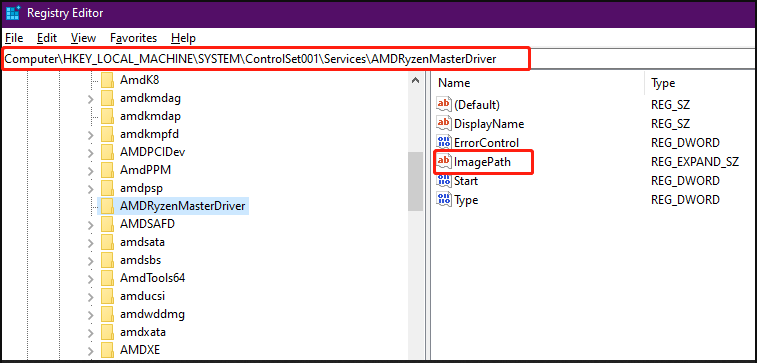Click the Start DWORD value icon
The height and width of the screenshot is (363, 757).
443,181
